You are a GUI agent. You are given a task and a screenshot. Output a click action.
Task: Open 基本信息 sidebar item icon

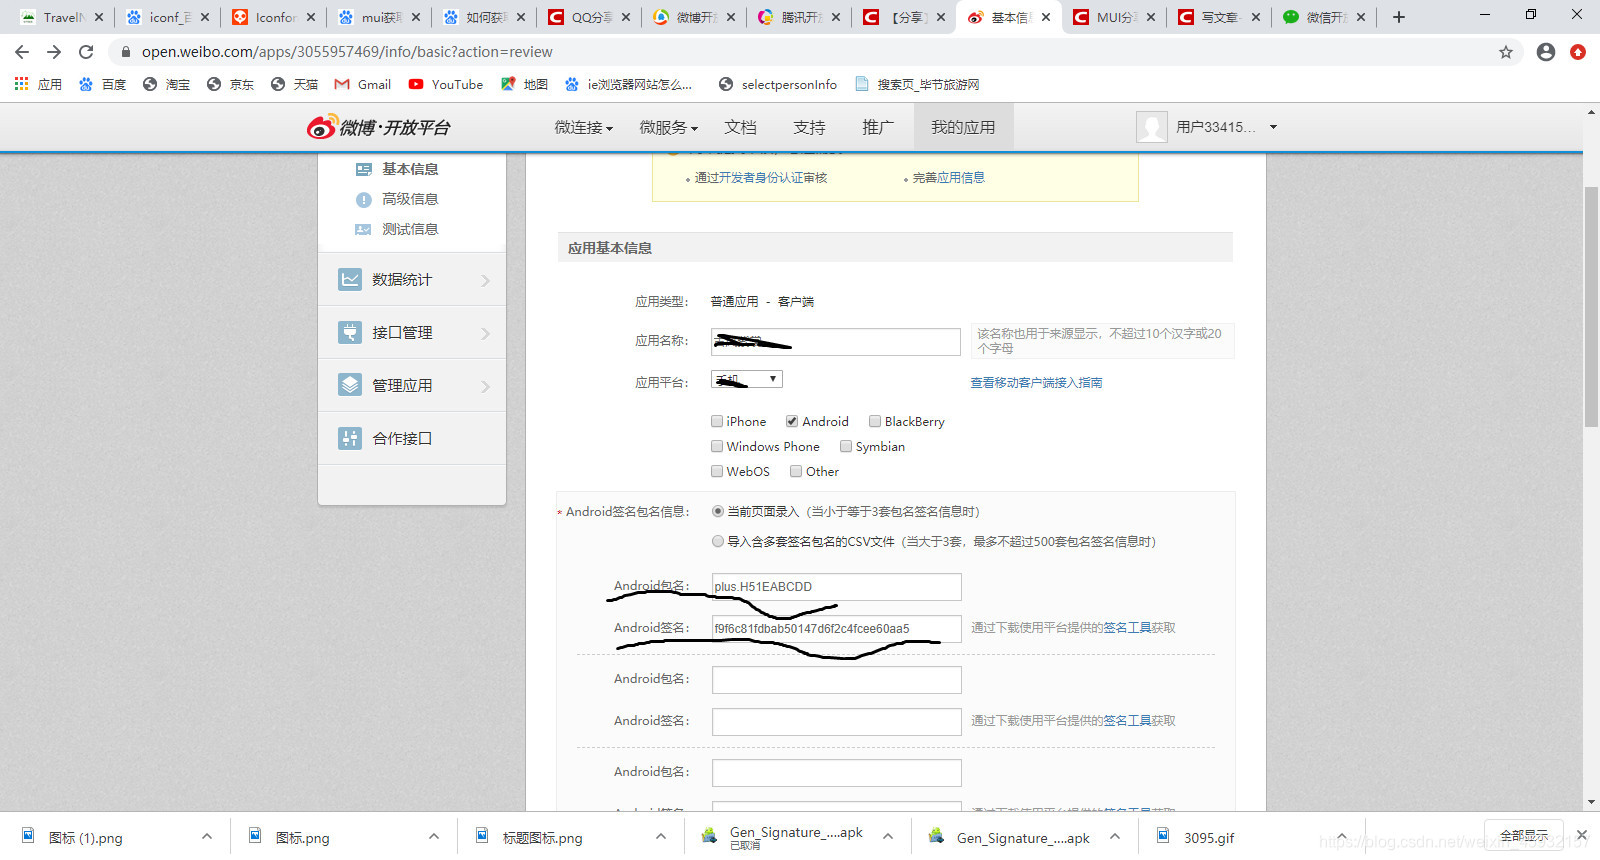364,169
